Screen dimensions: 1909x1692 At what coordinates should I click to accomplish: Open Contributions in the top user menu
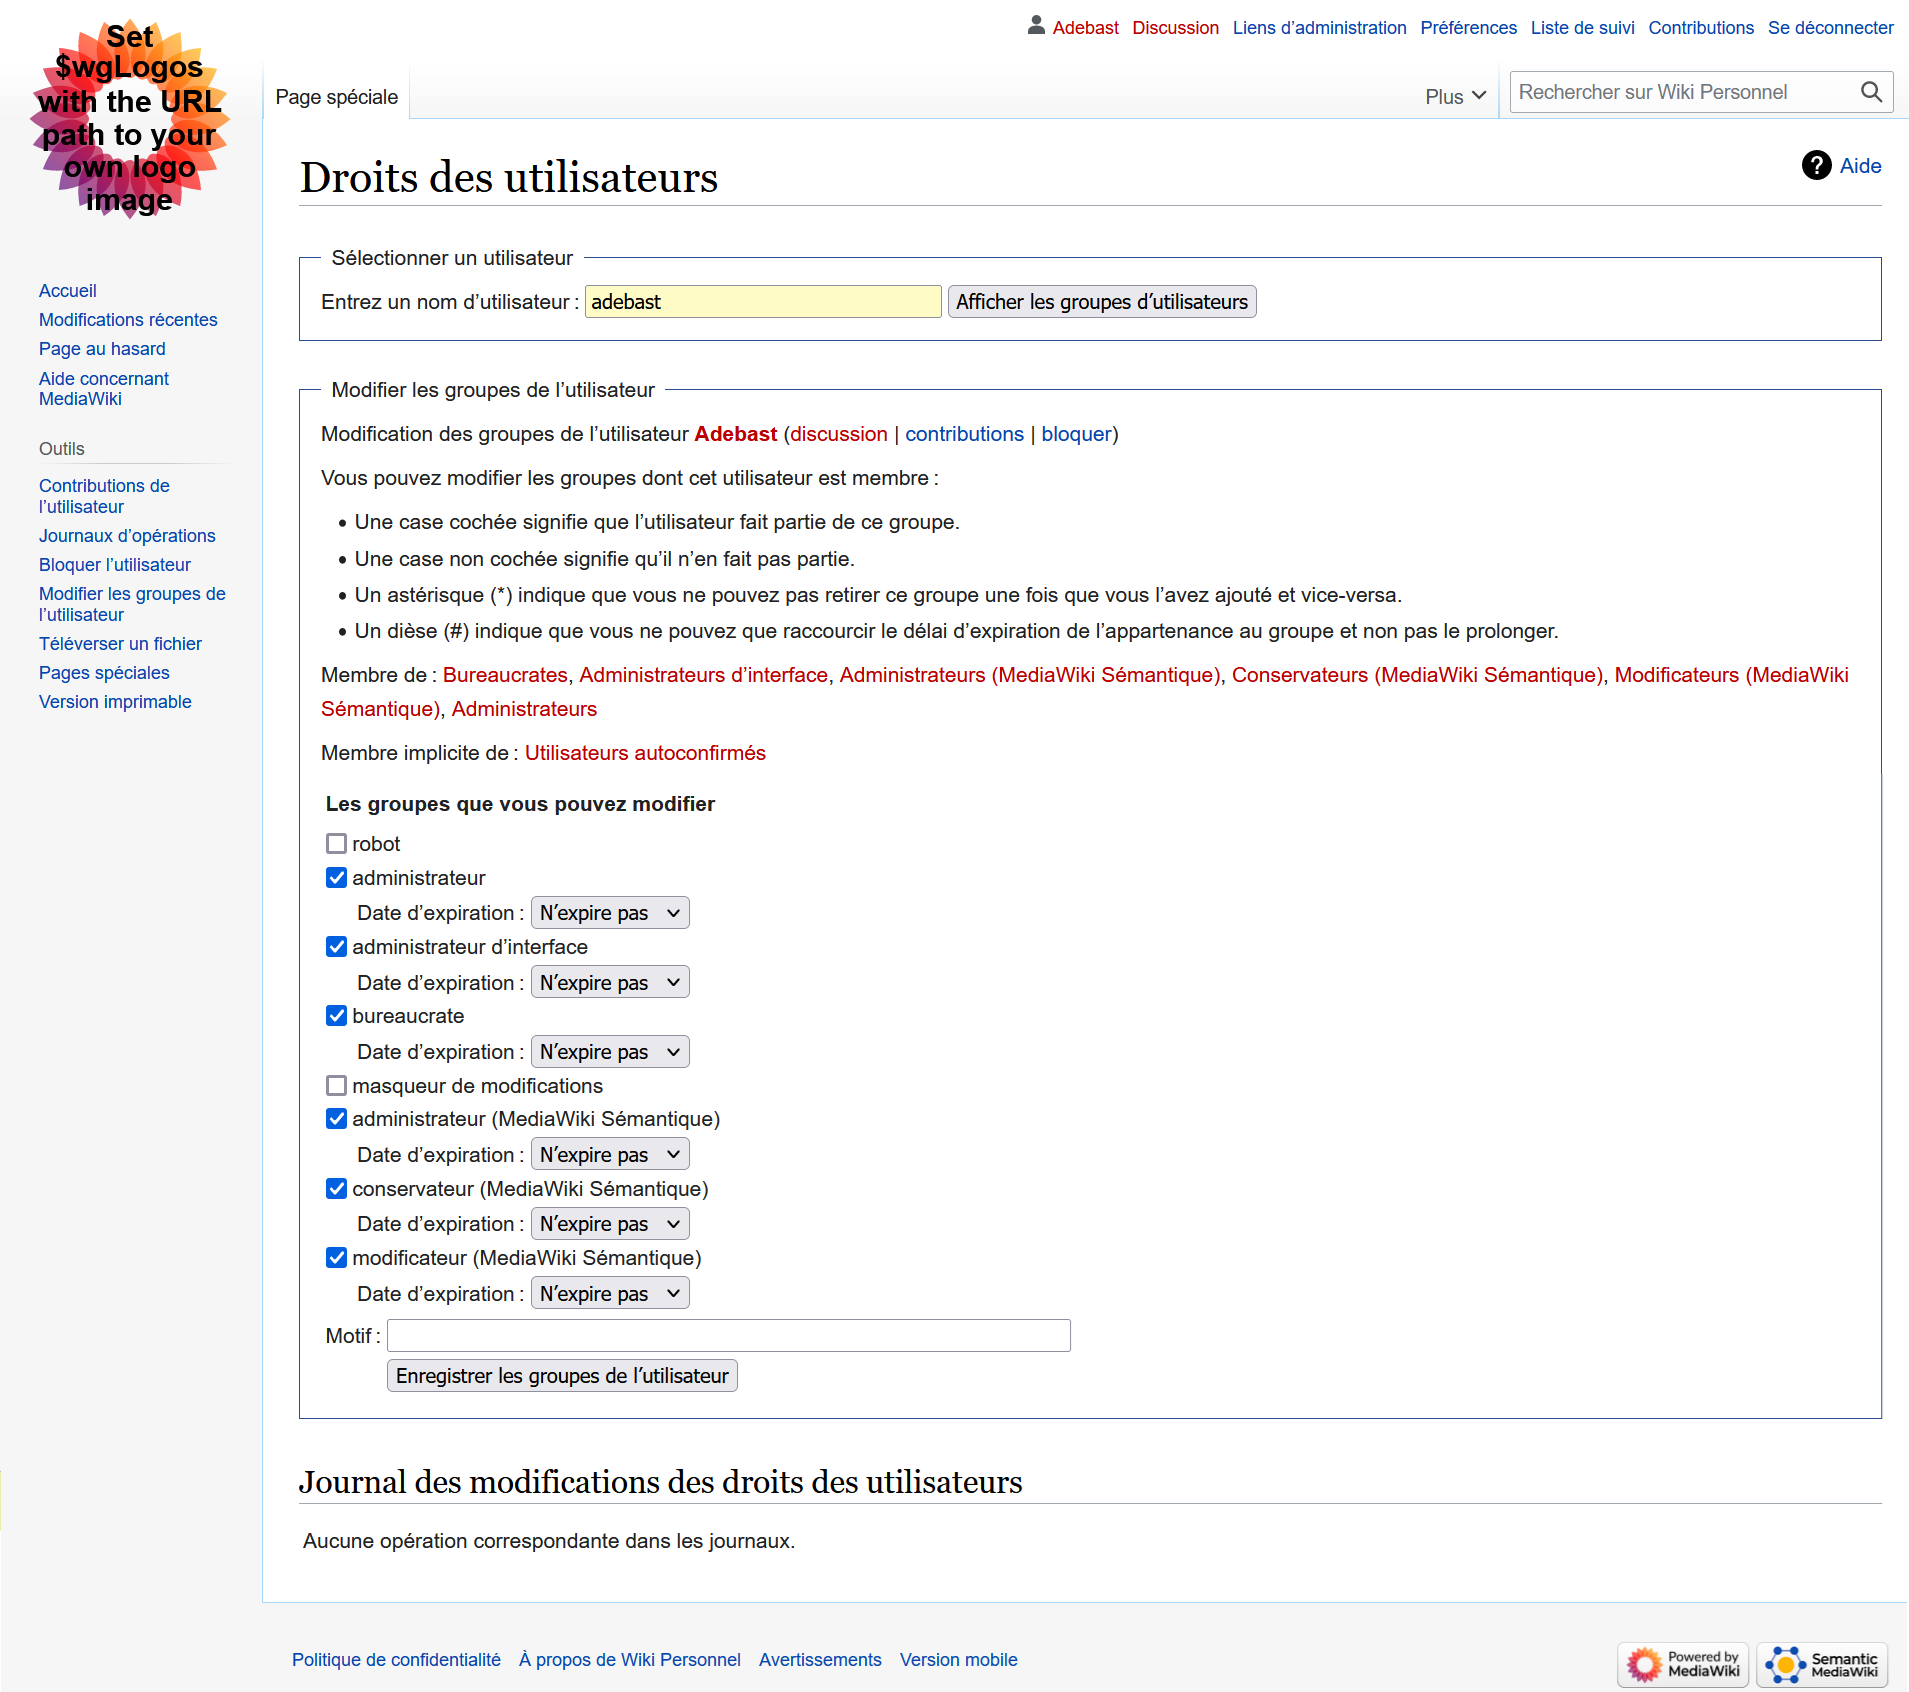pyautogui.click(x=1701, y=27)
